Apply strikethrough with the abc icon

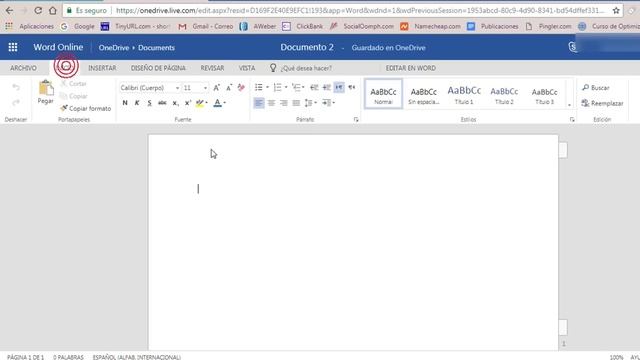pos(162,103)
